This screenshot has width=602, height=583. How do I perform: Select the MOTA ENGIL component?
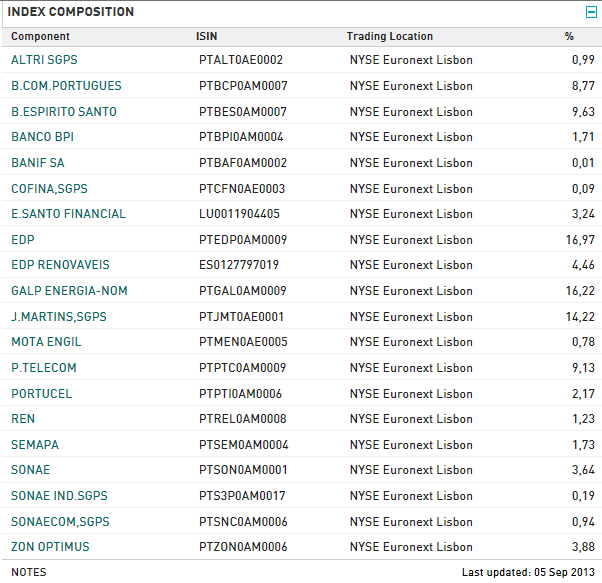point(46,342)
